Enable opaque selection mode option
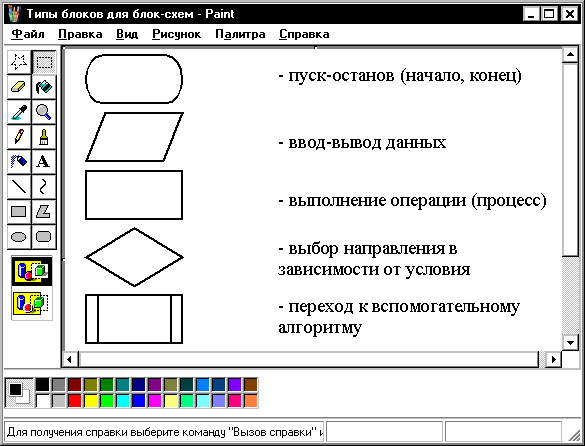585x446 pixels. (32, 271)
